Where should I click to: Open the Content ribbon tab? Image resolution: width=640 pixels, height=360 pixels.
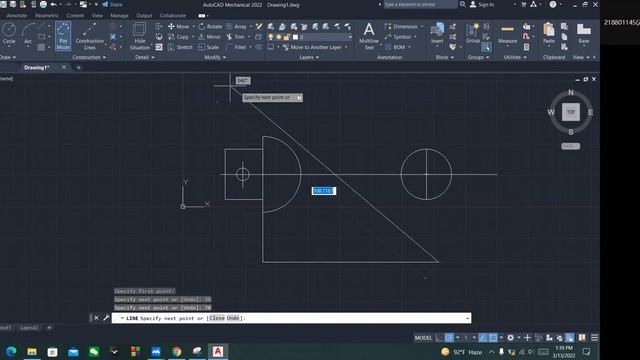click(x=75, y=16)
